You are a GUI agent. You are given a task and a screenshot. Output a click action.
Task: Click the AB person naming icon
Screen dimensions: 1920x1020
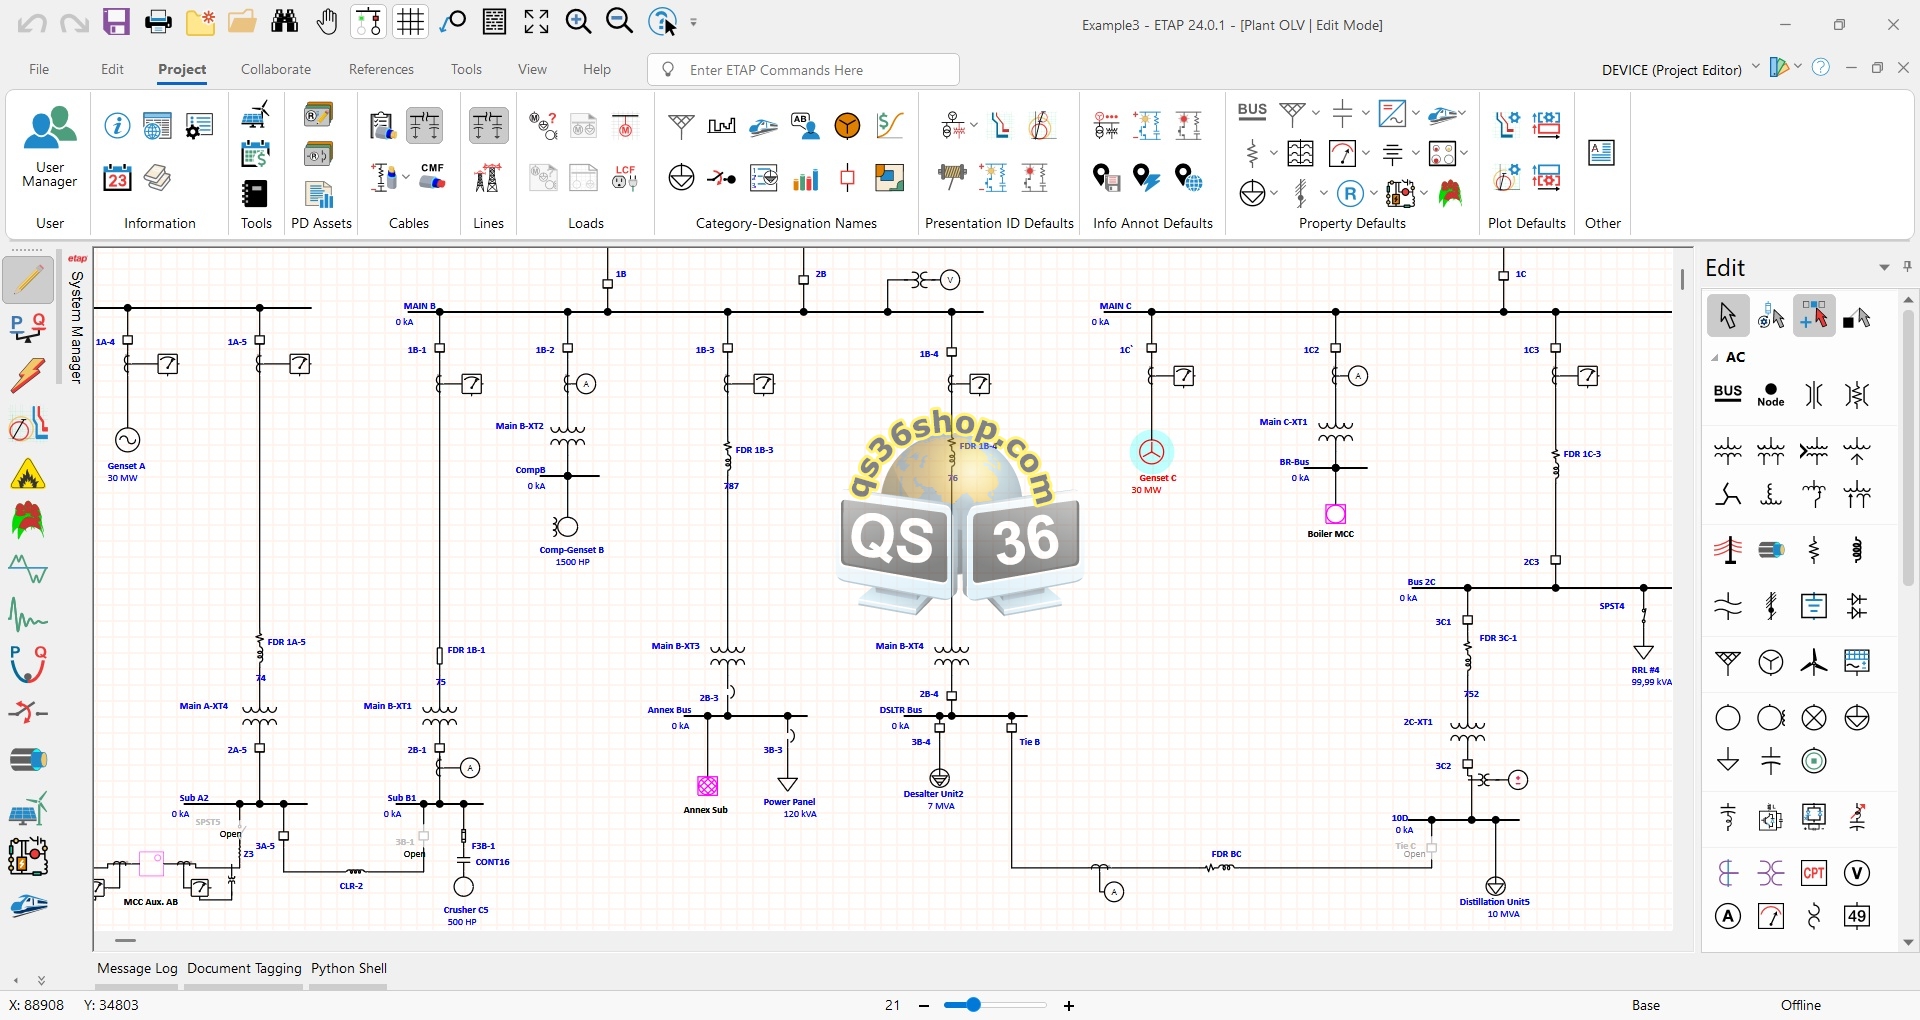(x=805, y=126)
